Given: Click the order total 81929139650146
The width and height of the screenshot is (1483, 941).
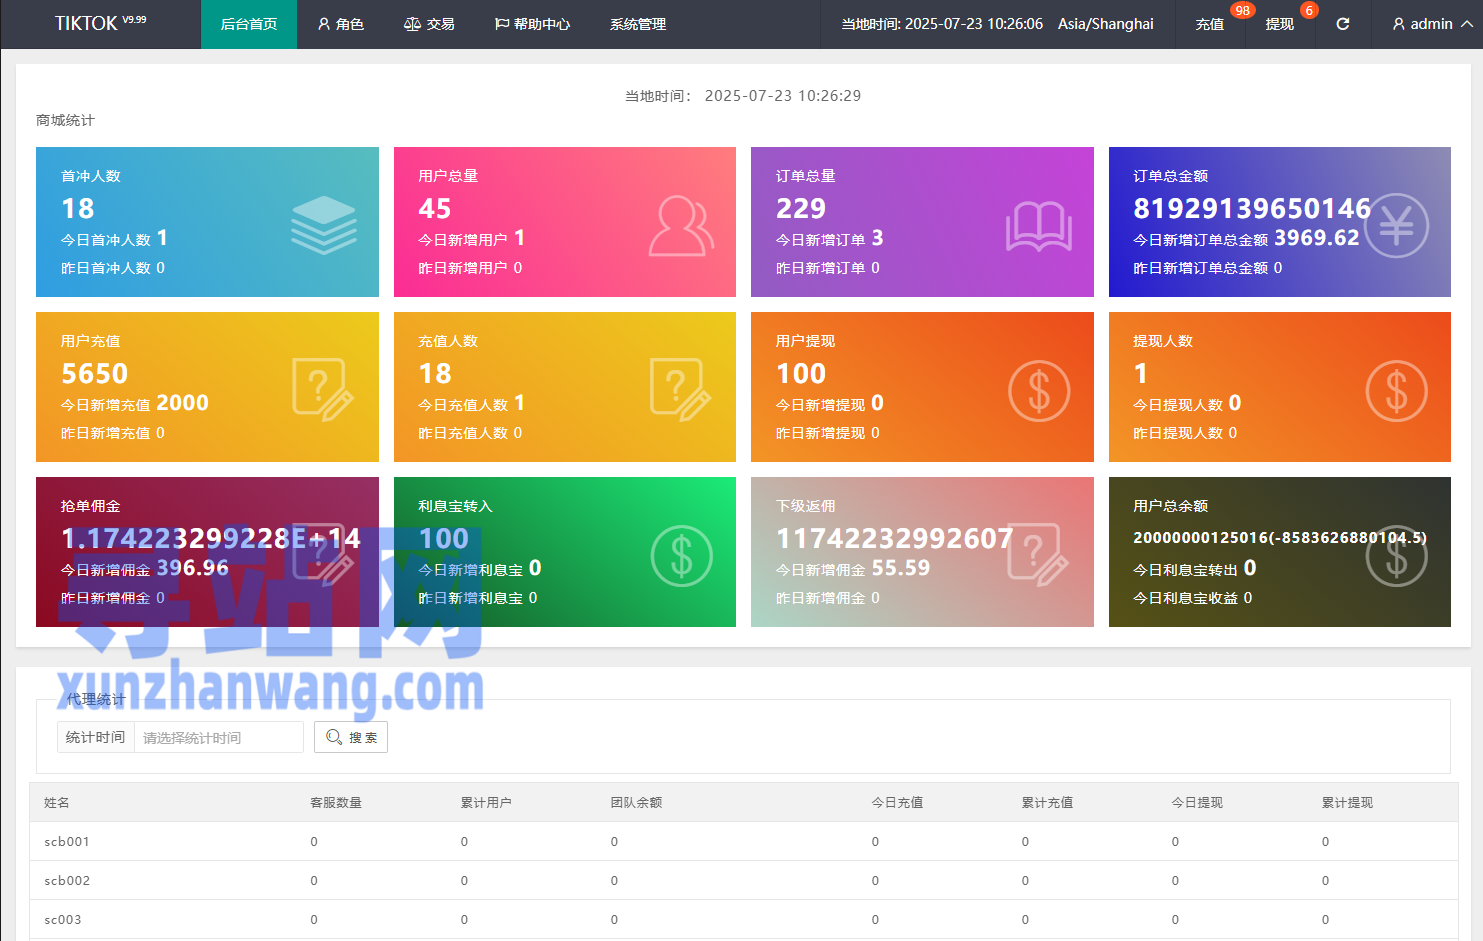Looking at the screenshot, I should pos(1252,208).
